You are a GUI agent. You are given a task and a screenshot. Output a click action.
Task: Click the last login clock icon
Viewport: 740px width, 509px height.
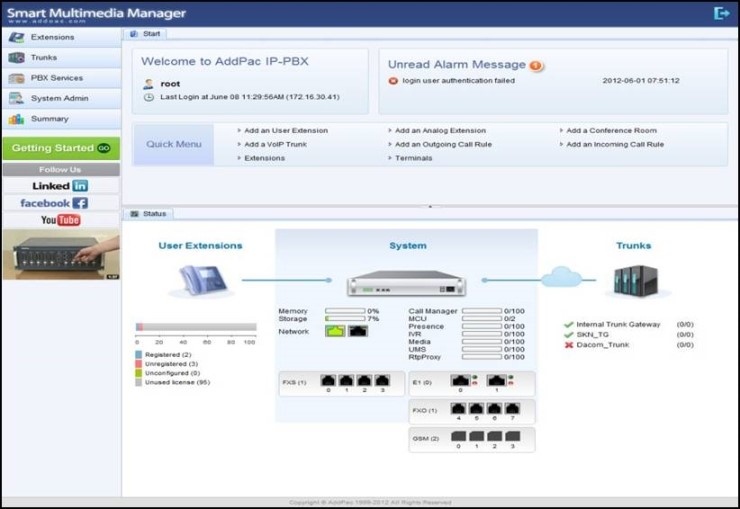(149, 97)
